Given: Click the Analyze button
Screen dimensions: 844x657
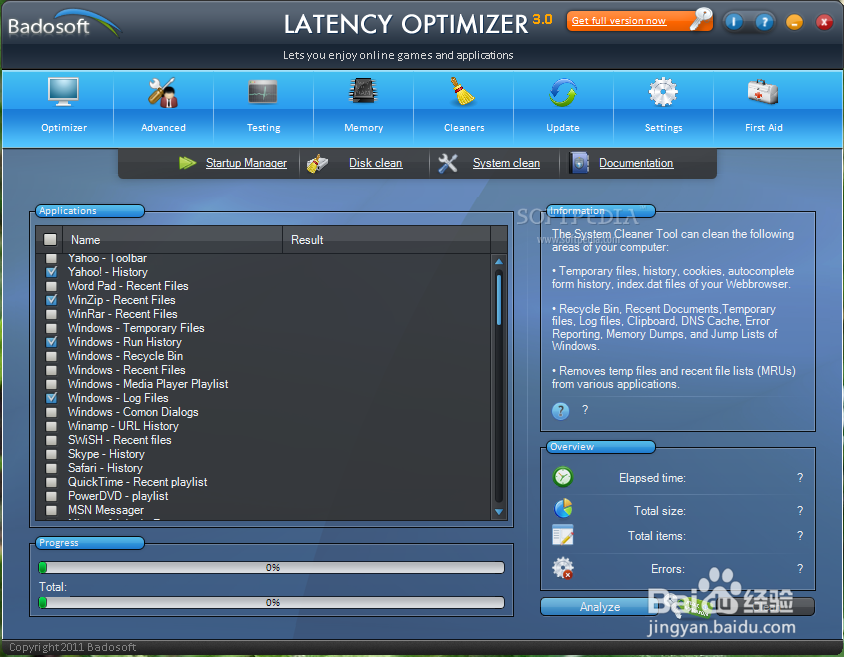Looking at the screenshot, I should [x=599, y=606].
